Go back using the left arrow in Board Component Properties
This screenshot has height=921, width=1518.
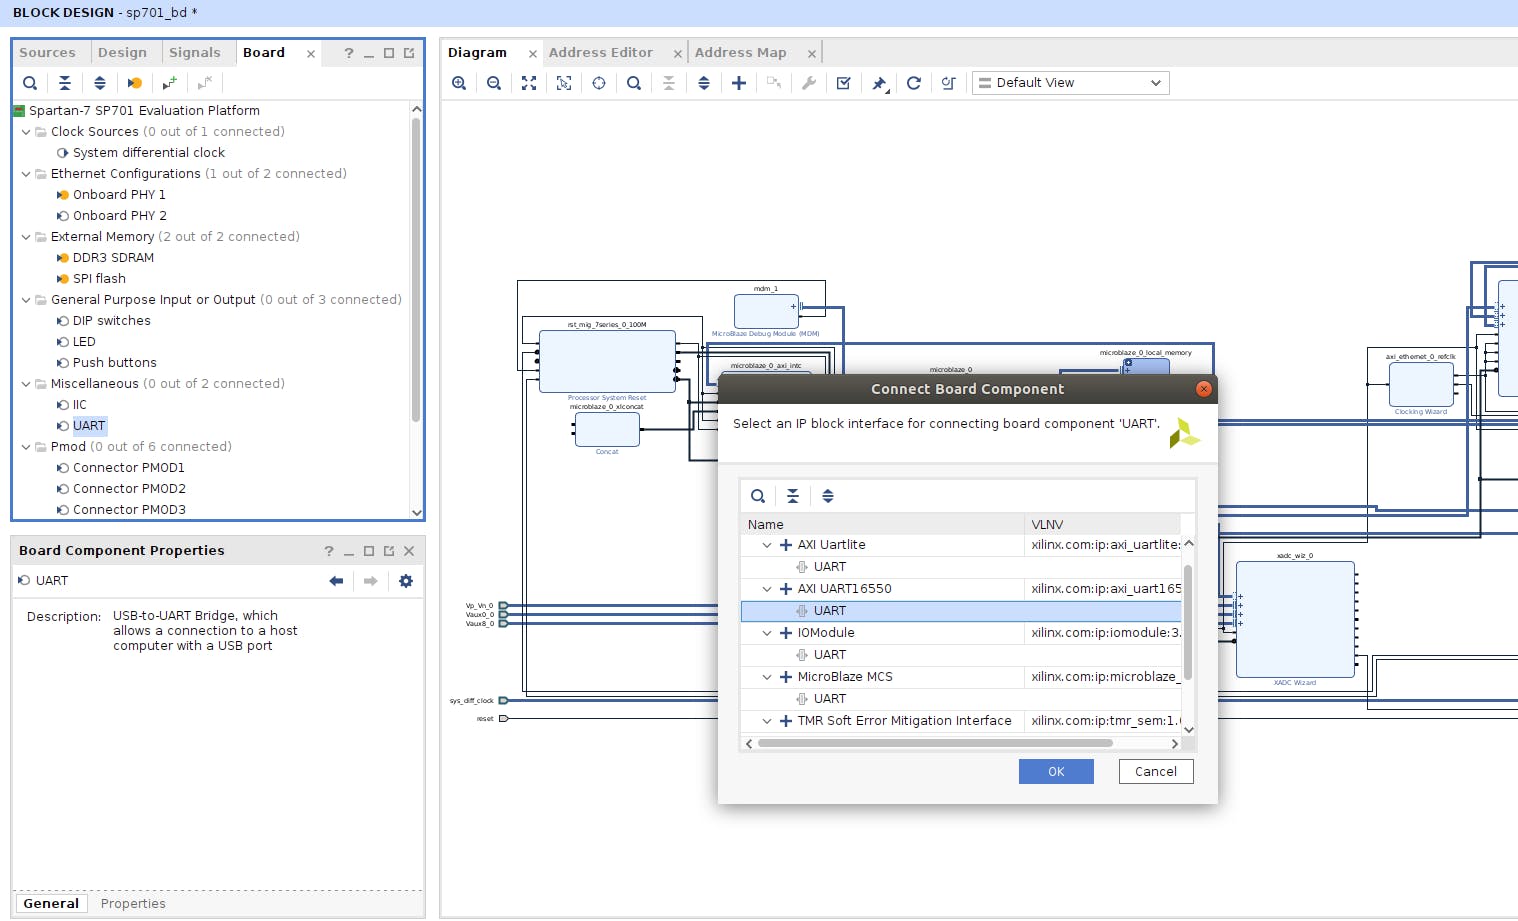[336, 581]
